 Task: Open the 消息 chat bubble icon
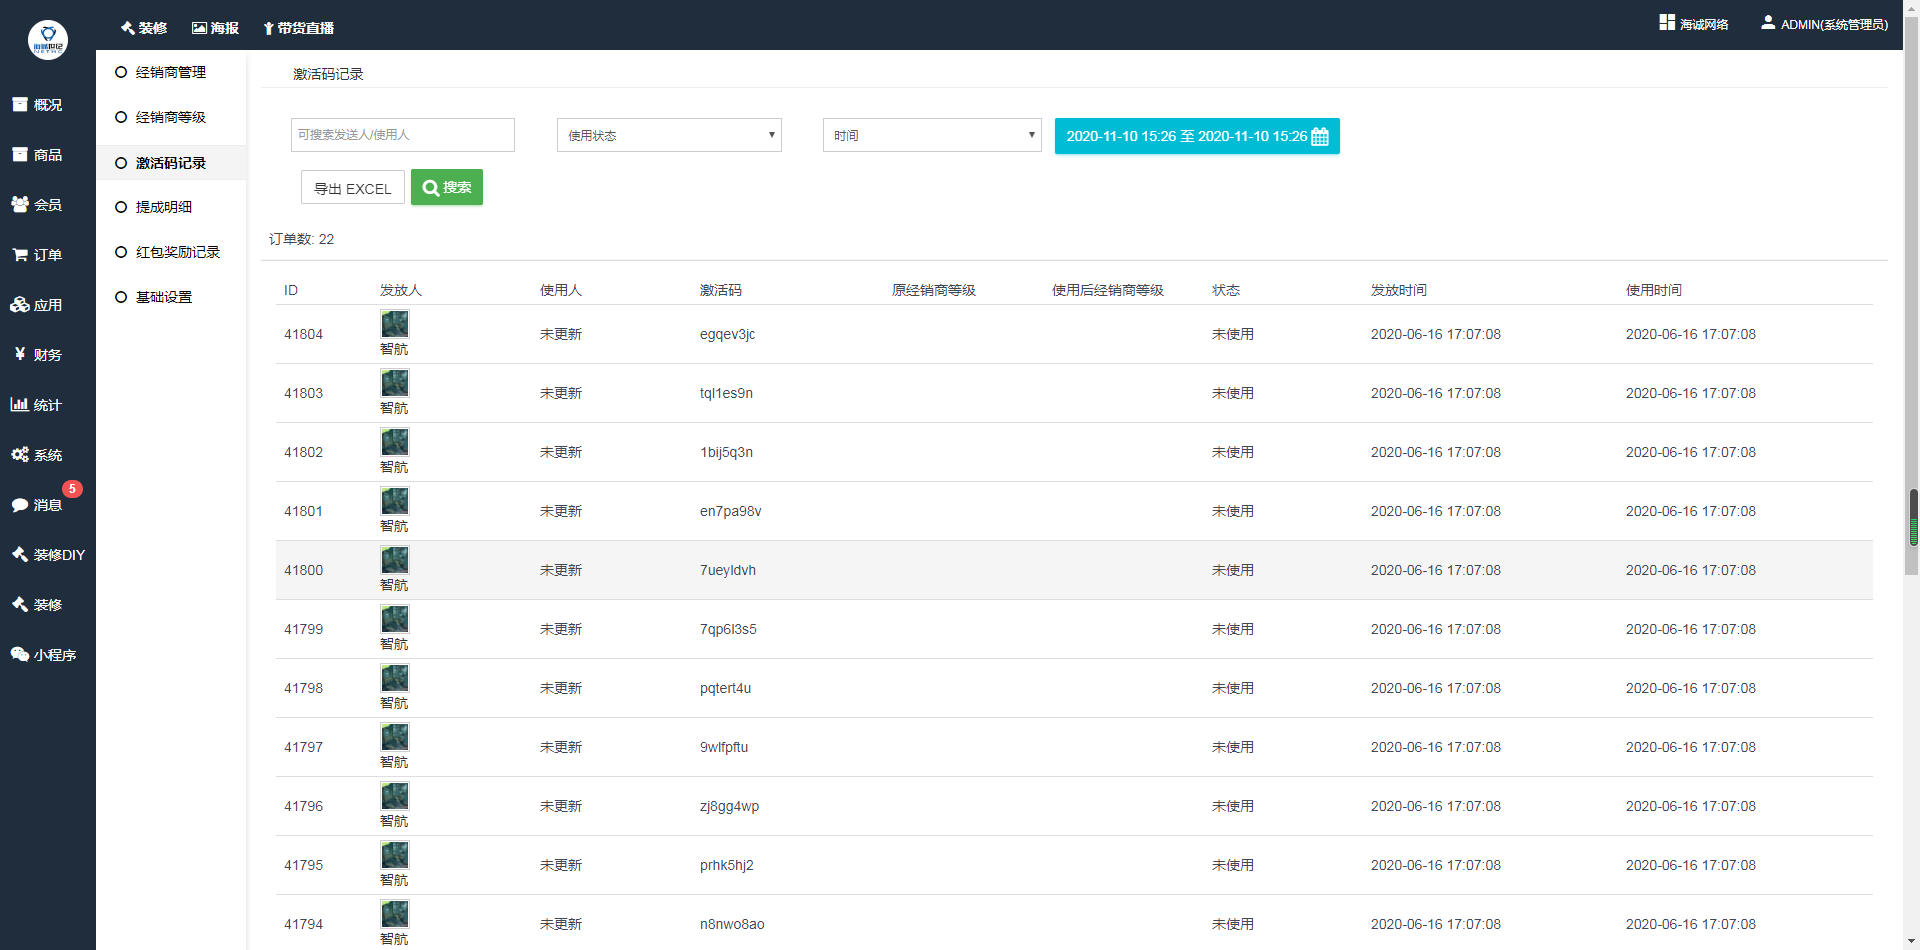coord(20,504)
